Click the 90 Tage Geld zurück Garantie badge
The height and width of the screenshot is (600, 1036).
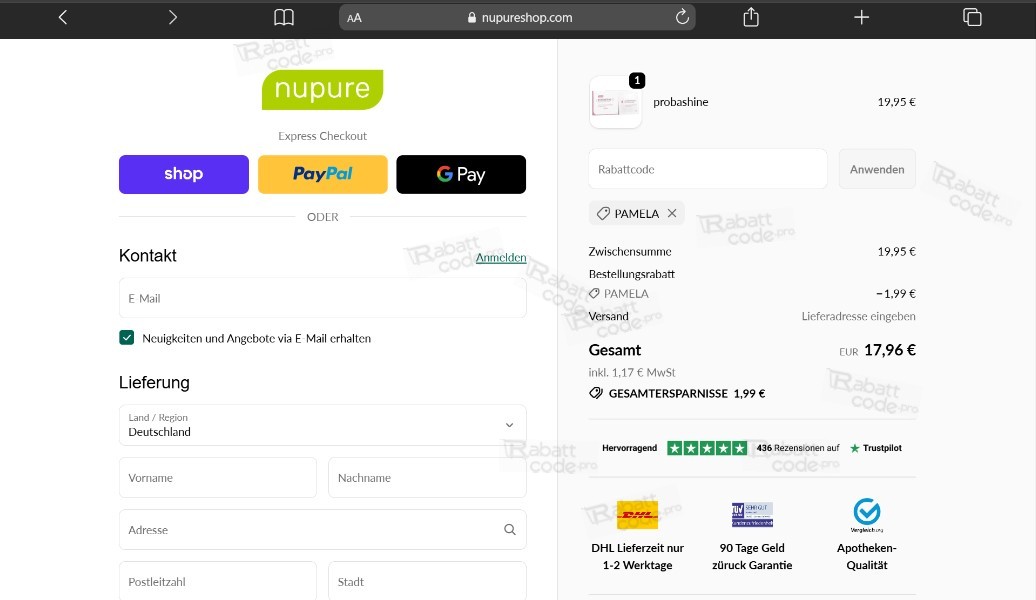click(751, 514)
